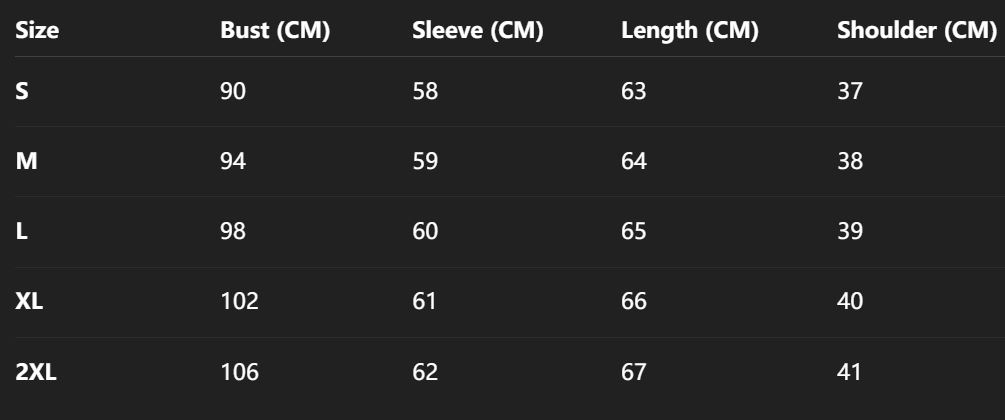This screenshot has width=1005, height=420.
Task: Click sleeve value 59 in M row
Action: (425, 162)
